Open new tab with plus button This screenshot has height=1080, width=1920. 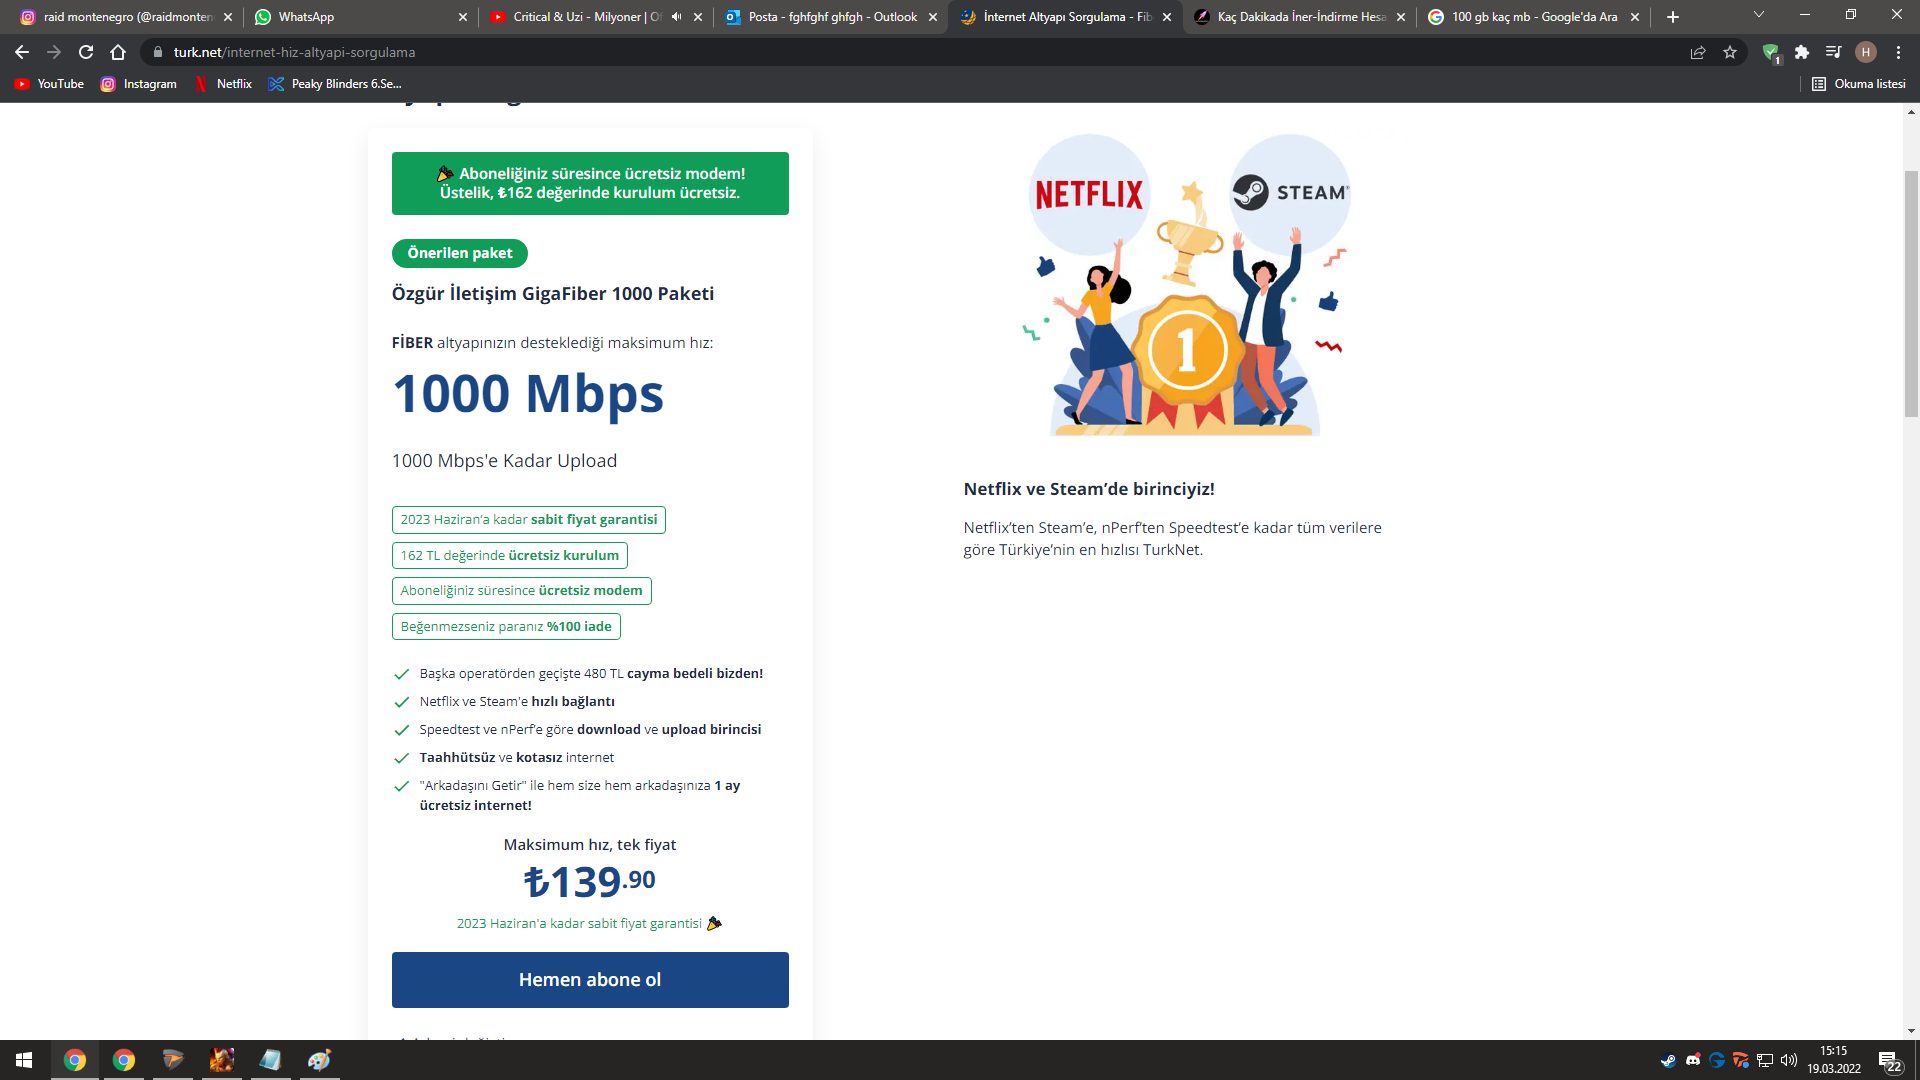(x=1673, y=17)
